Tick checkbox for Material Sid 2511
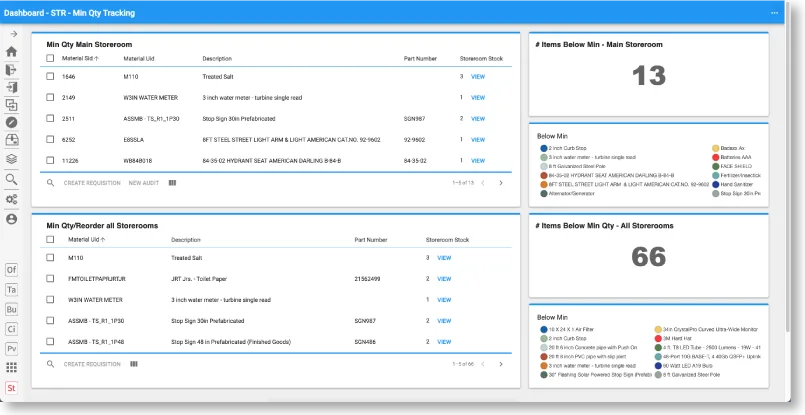This screenshot has width=805, height=415. [x=50, y=119]
